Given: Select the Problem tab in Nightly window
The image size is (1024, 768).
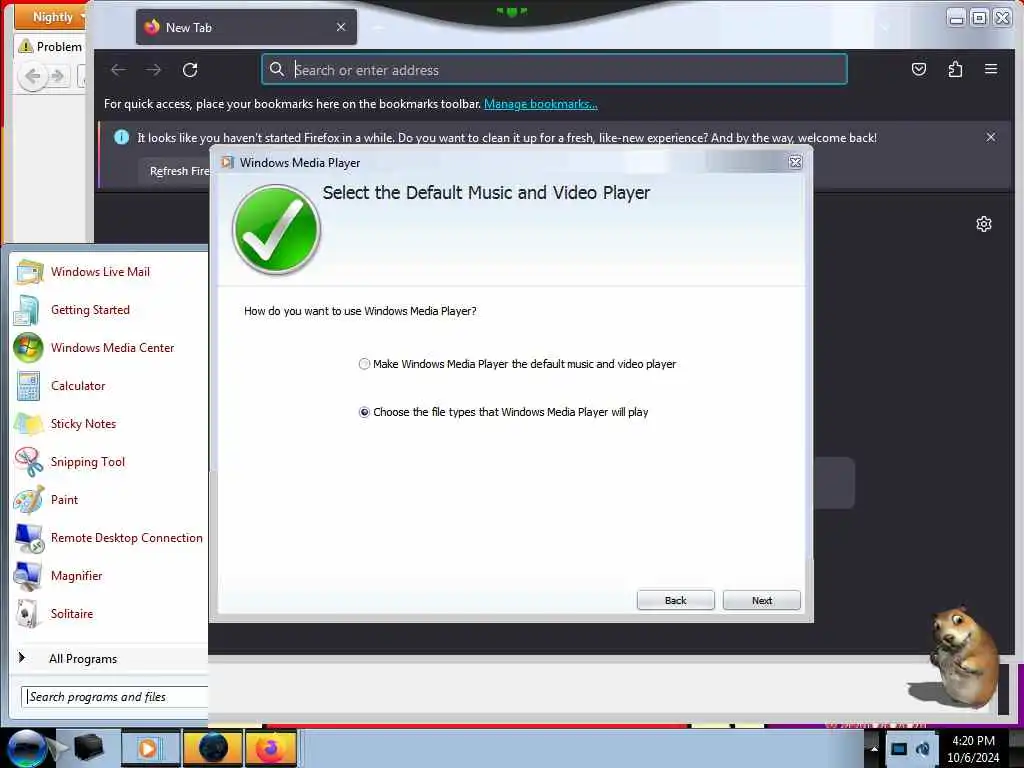Looking at the screenshot, I should tap(50, 46).
